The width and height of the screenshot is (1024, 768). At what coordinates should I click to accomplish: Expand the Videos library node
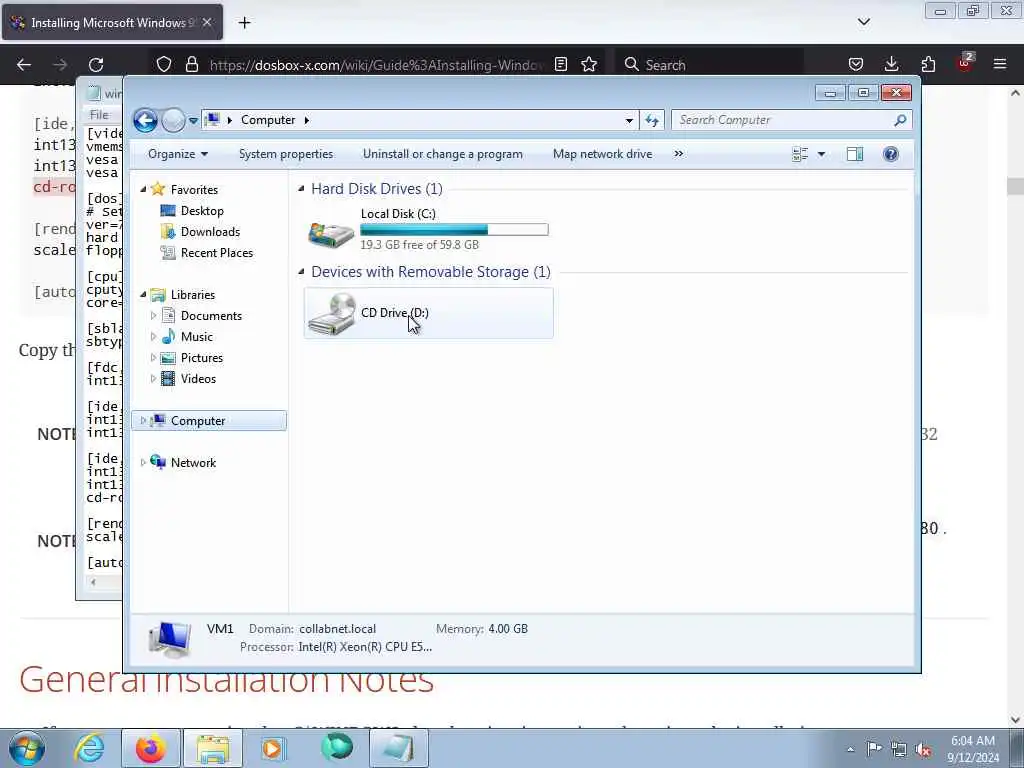tap(153, 379)
